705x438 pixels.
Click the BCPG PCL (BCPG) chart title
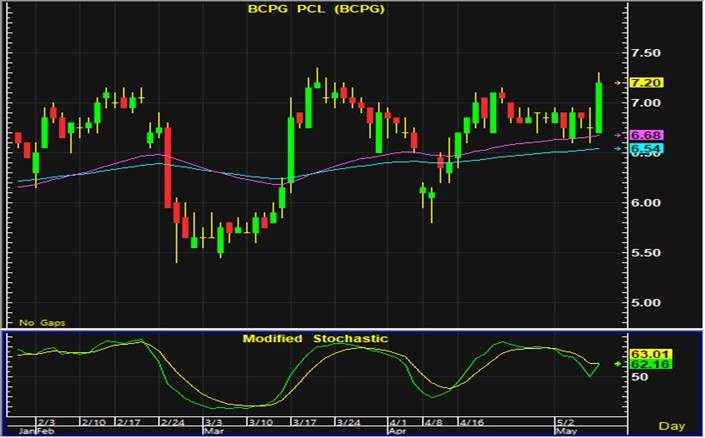pyautogui.click(x=316, y=9)
